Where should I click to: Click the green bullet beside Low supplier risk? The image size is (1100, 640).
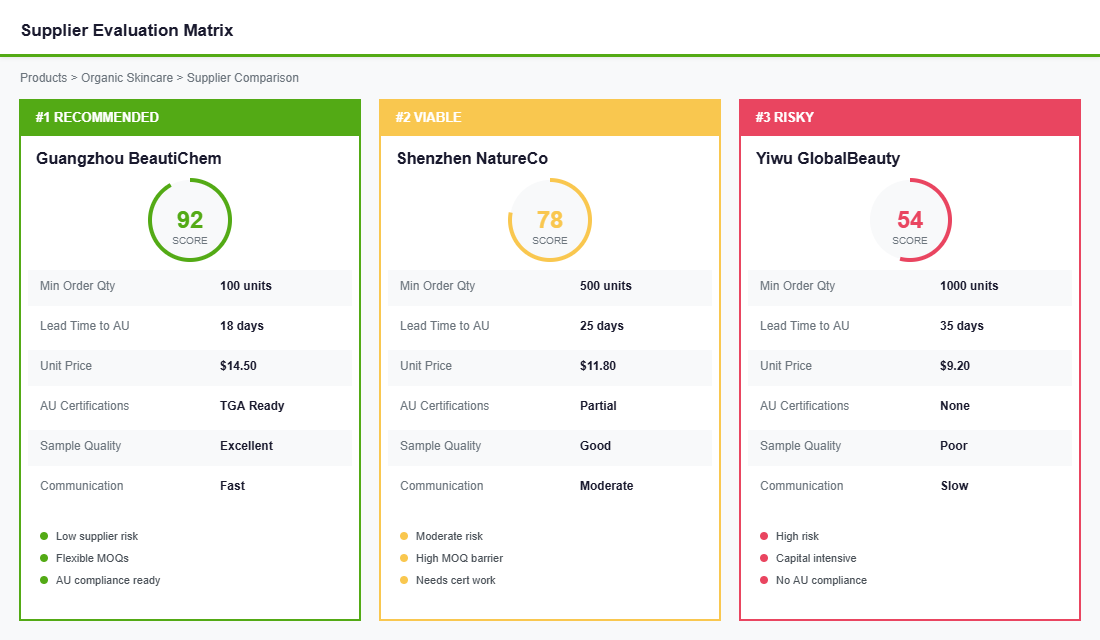click(x=42, y=536)
